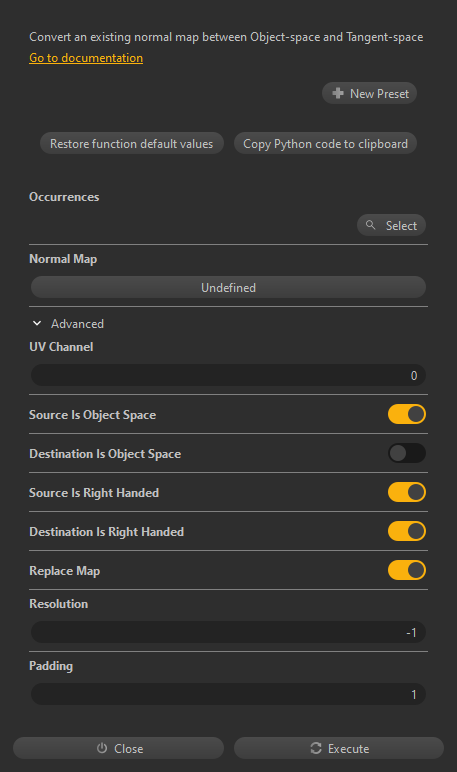This screenshot has height=772, width=457.
Task: Click the refresh icon beside Execute
Action: 316,748
